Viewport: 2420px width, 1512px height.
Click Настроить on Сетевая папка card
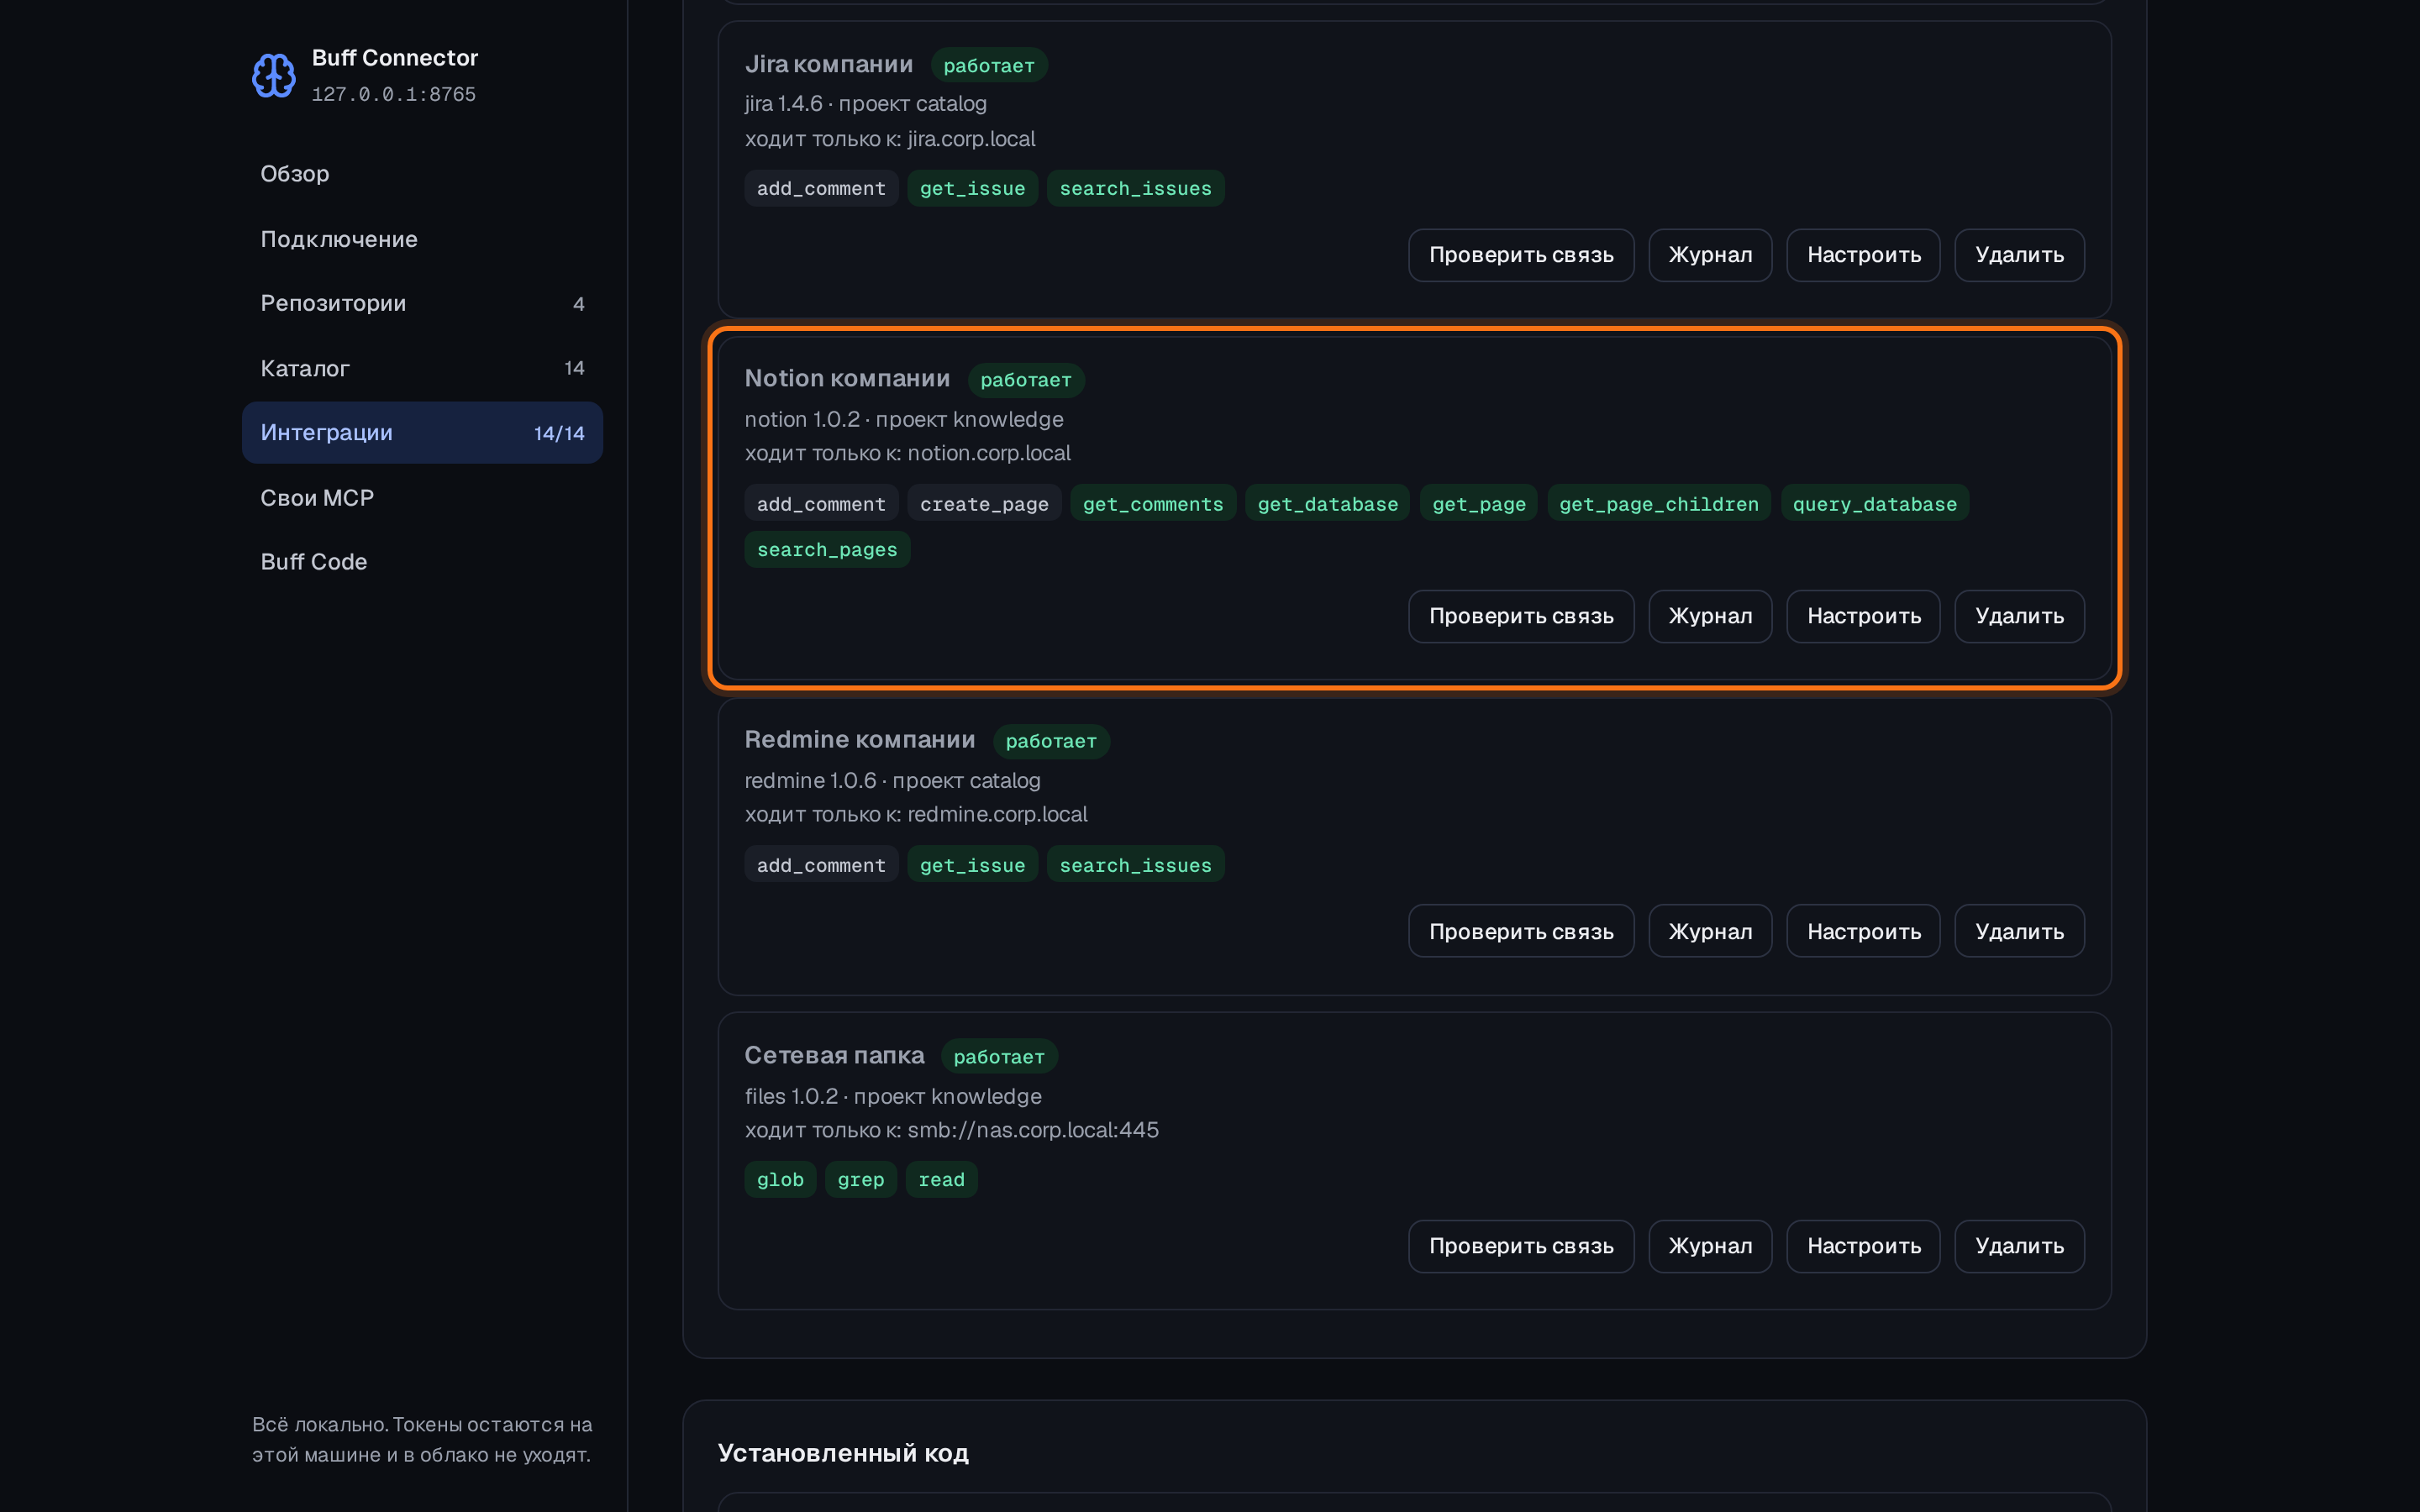pyautogui.click(x=1863, y=1246)
